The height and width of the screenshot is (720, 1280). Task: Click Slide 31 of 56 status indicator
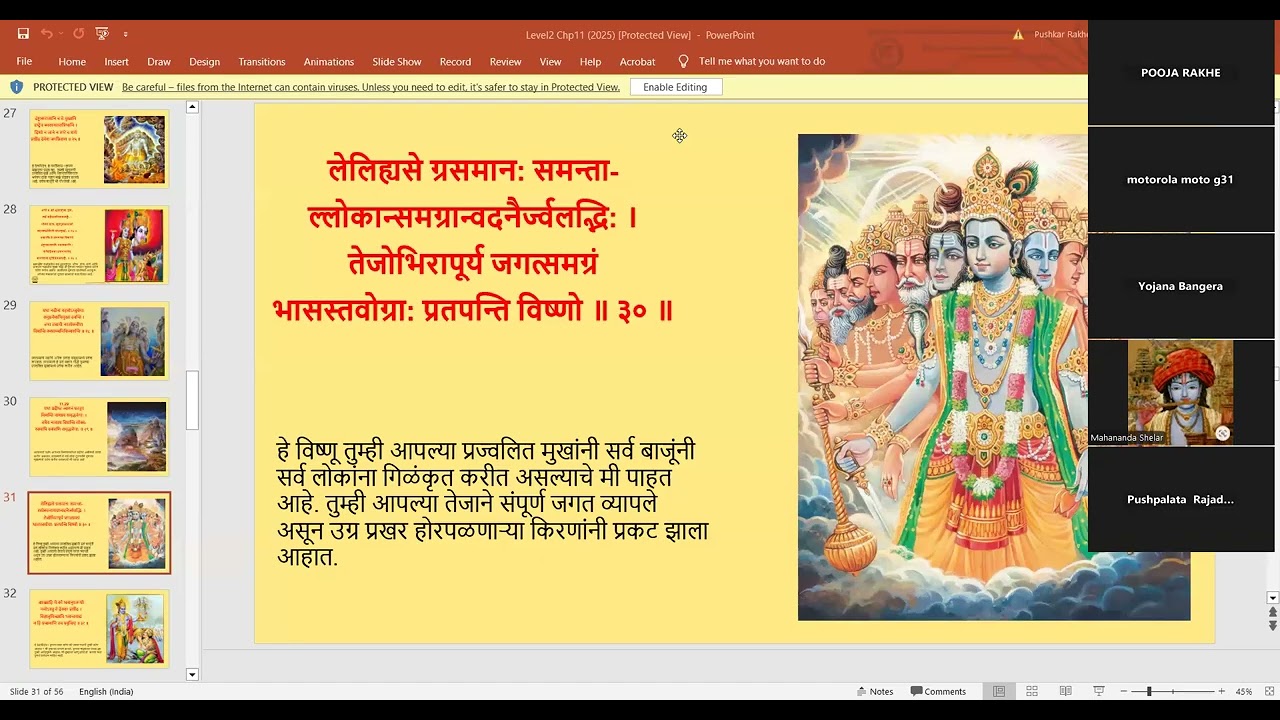click(x=36, y=692)
